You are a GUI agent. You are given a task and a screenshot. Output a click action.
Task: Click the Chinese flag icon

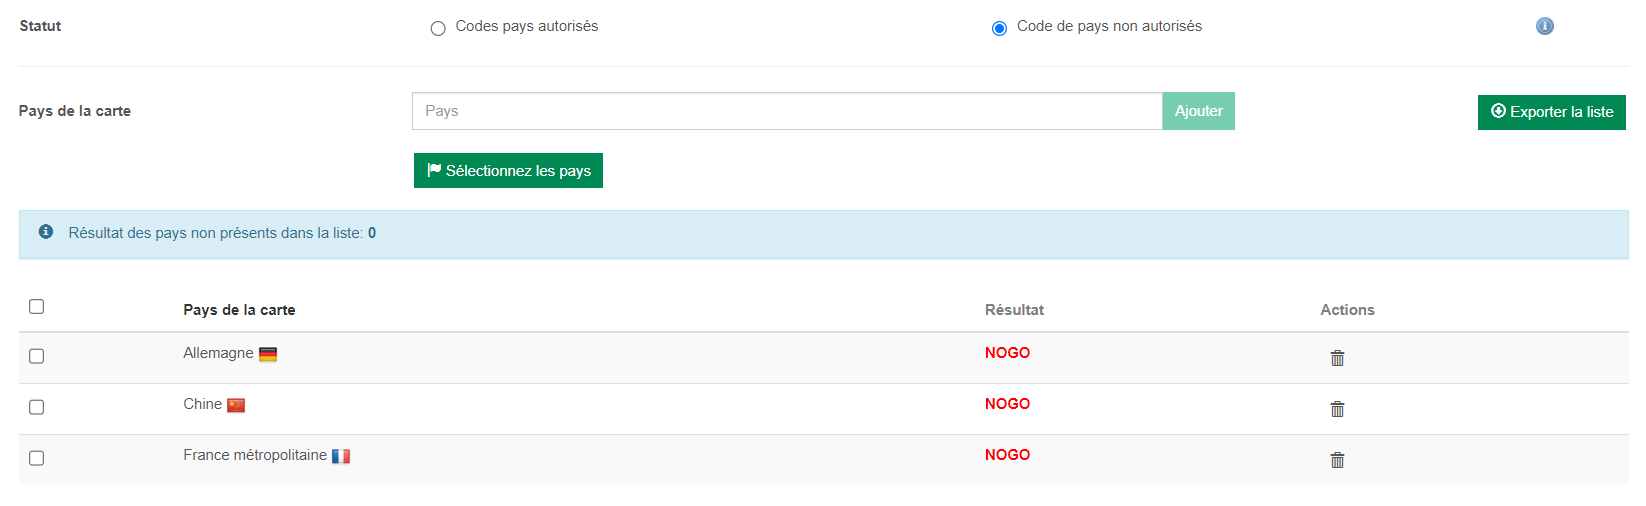tap(236, 405)
